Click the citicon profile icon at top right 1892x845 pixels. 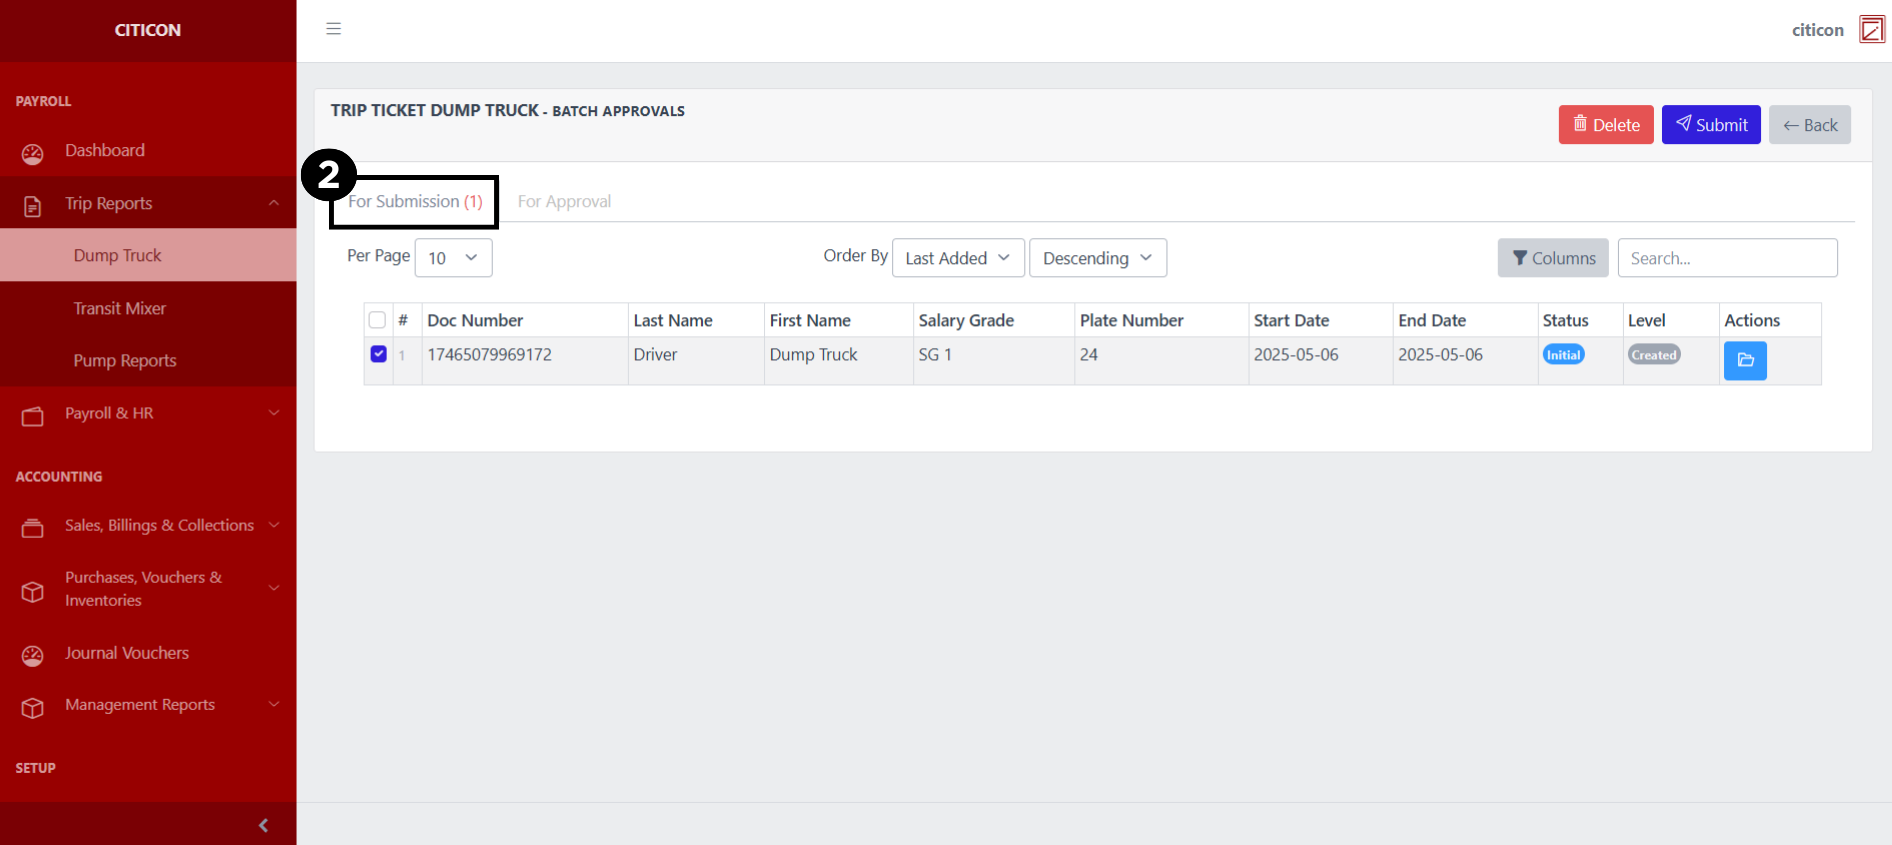[x=1871, y=30]
